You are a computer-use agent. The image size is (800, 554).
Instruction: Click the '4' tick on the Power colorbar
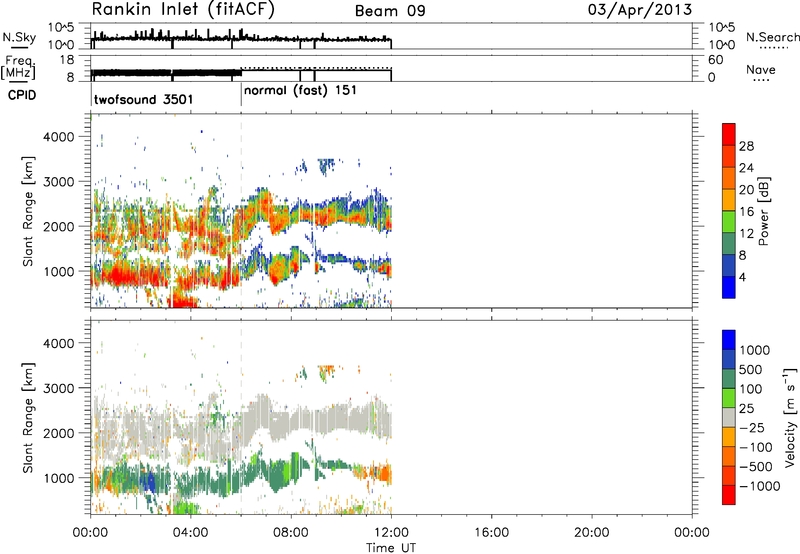(x=742, y=277)
